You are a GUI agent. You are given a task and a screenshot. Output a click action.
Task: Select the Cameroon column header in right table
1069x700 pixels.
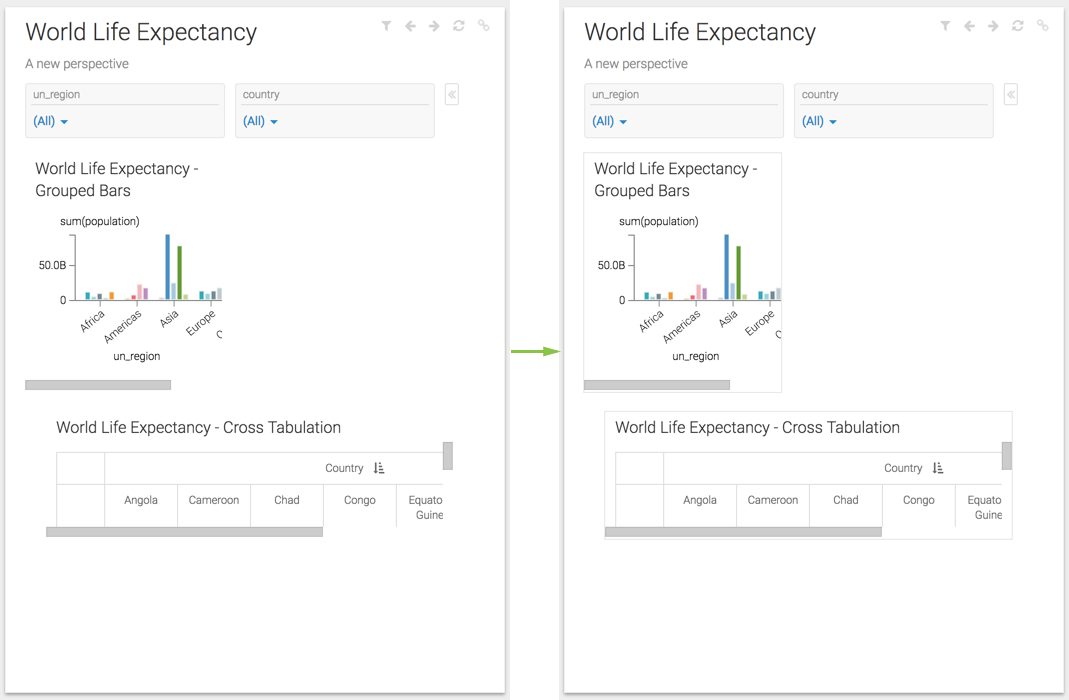(x=773, y=500)
